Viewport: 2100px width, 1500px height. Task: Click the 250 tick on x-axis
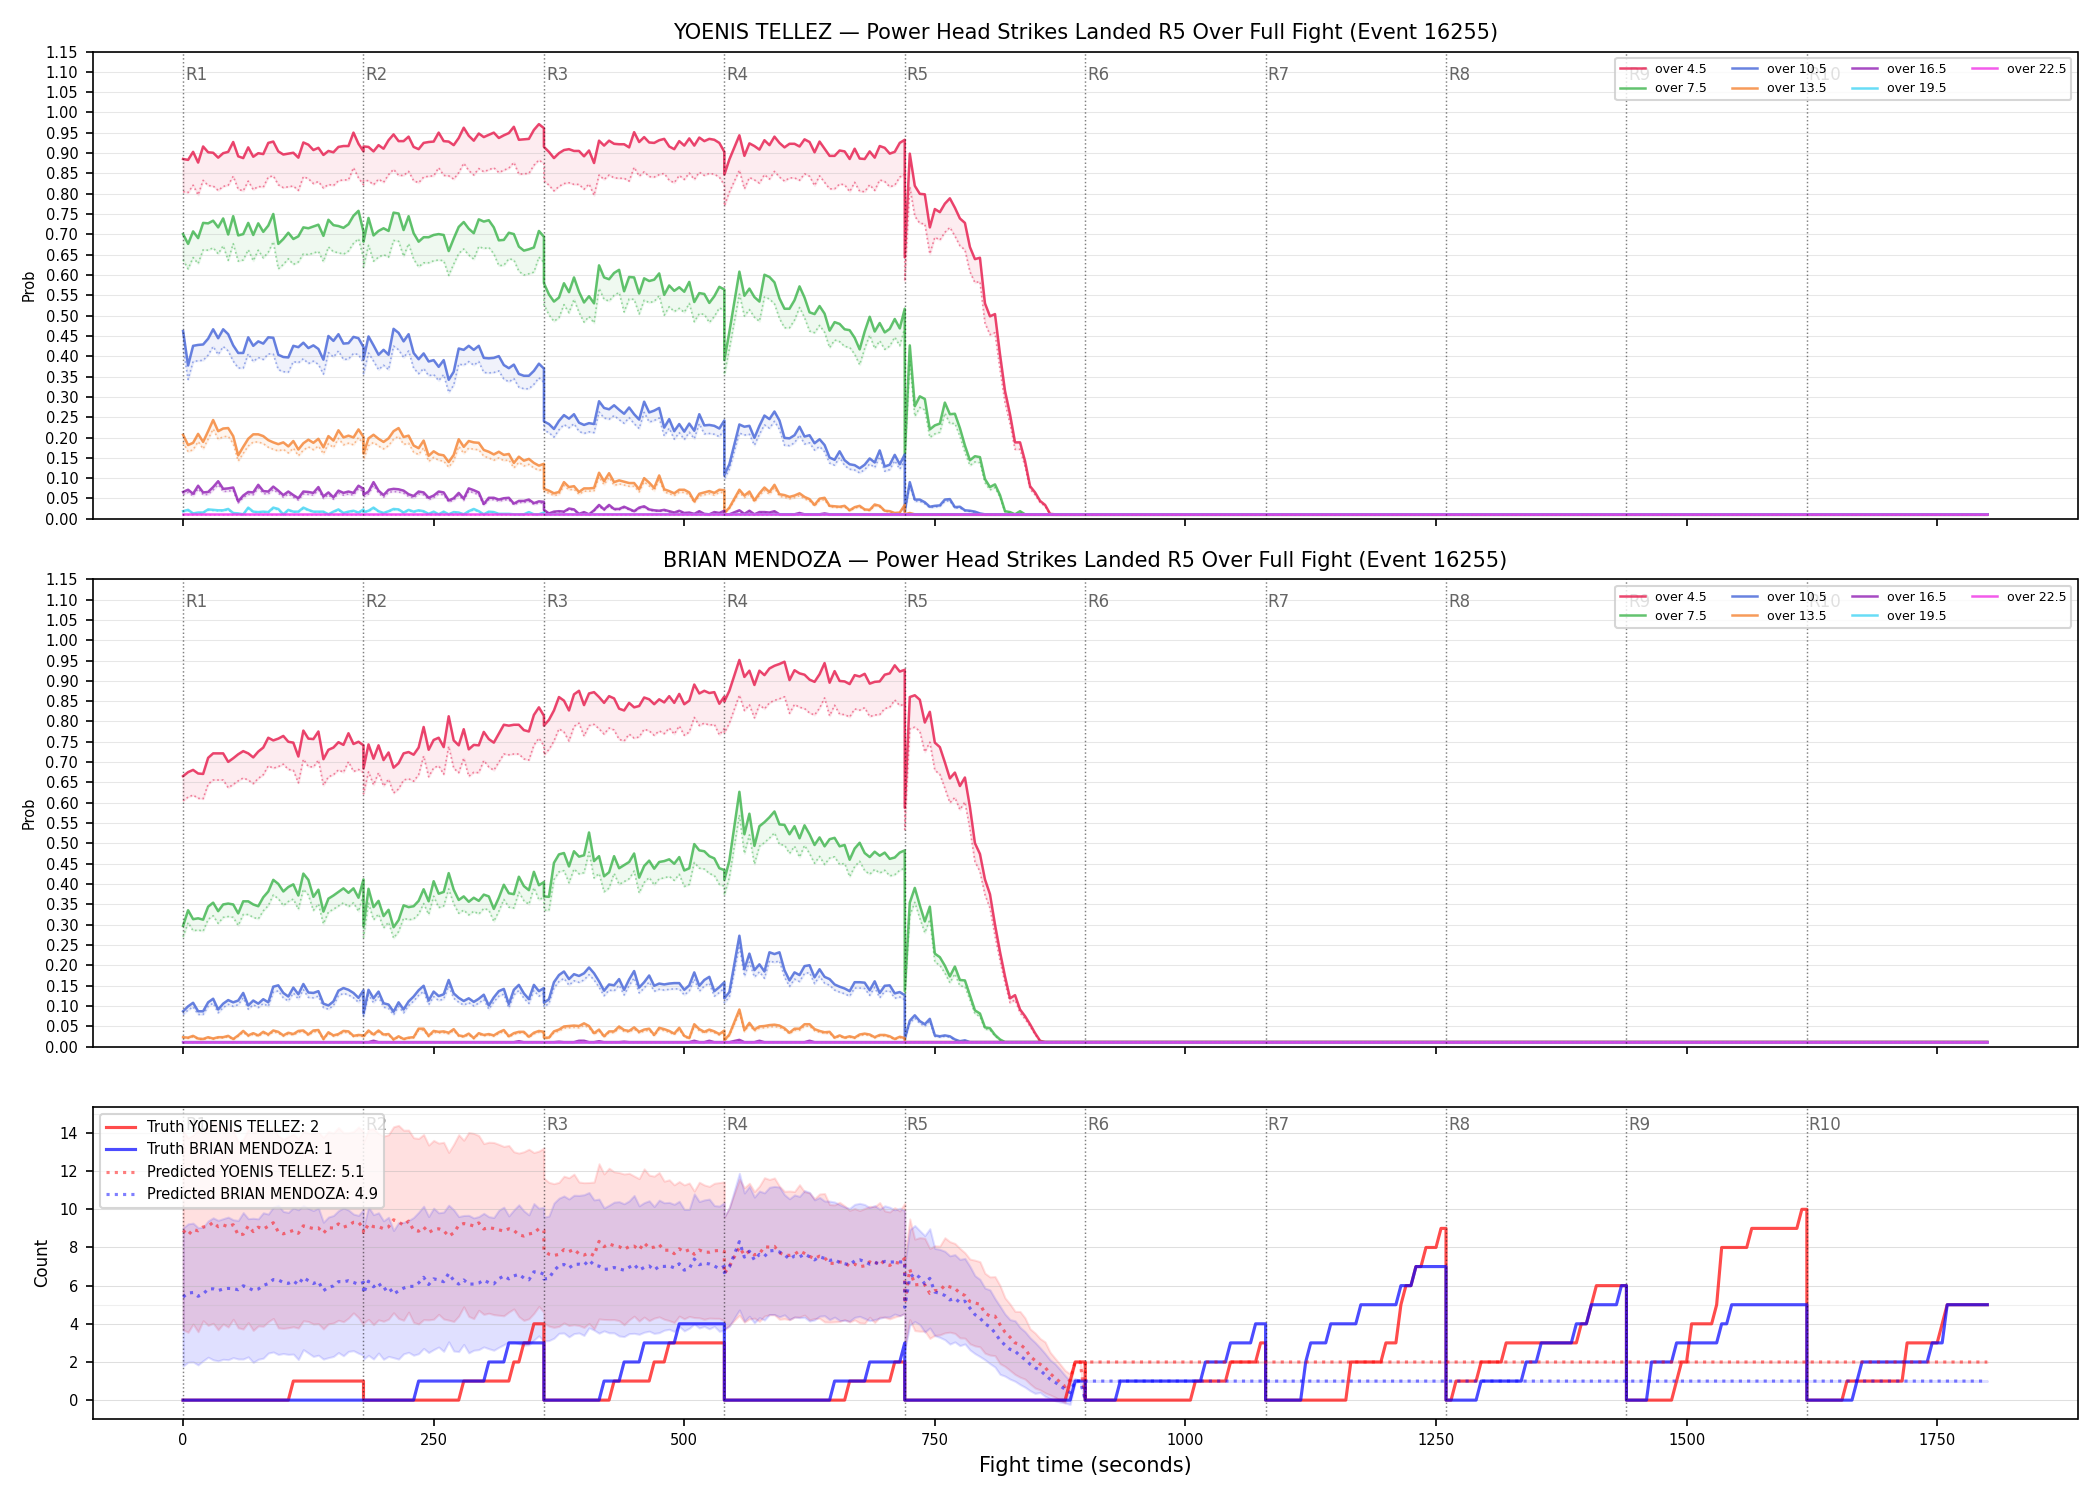click(433, 1440)
